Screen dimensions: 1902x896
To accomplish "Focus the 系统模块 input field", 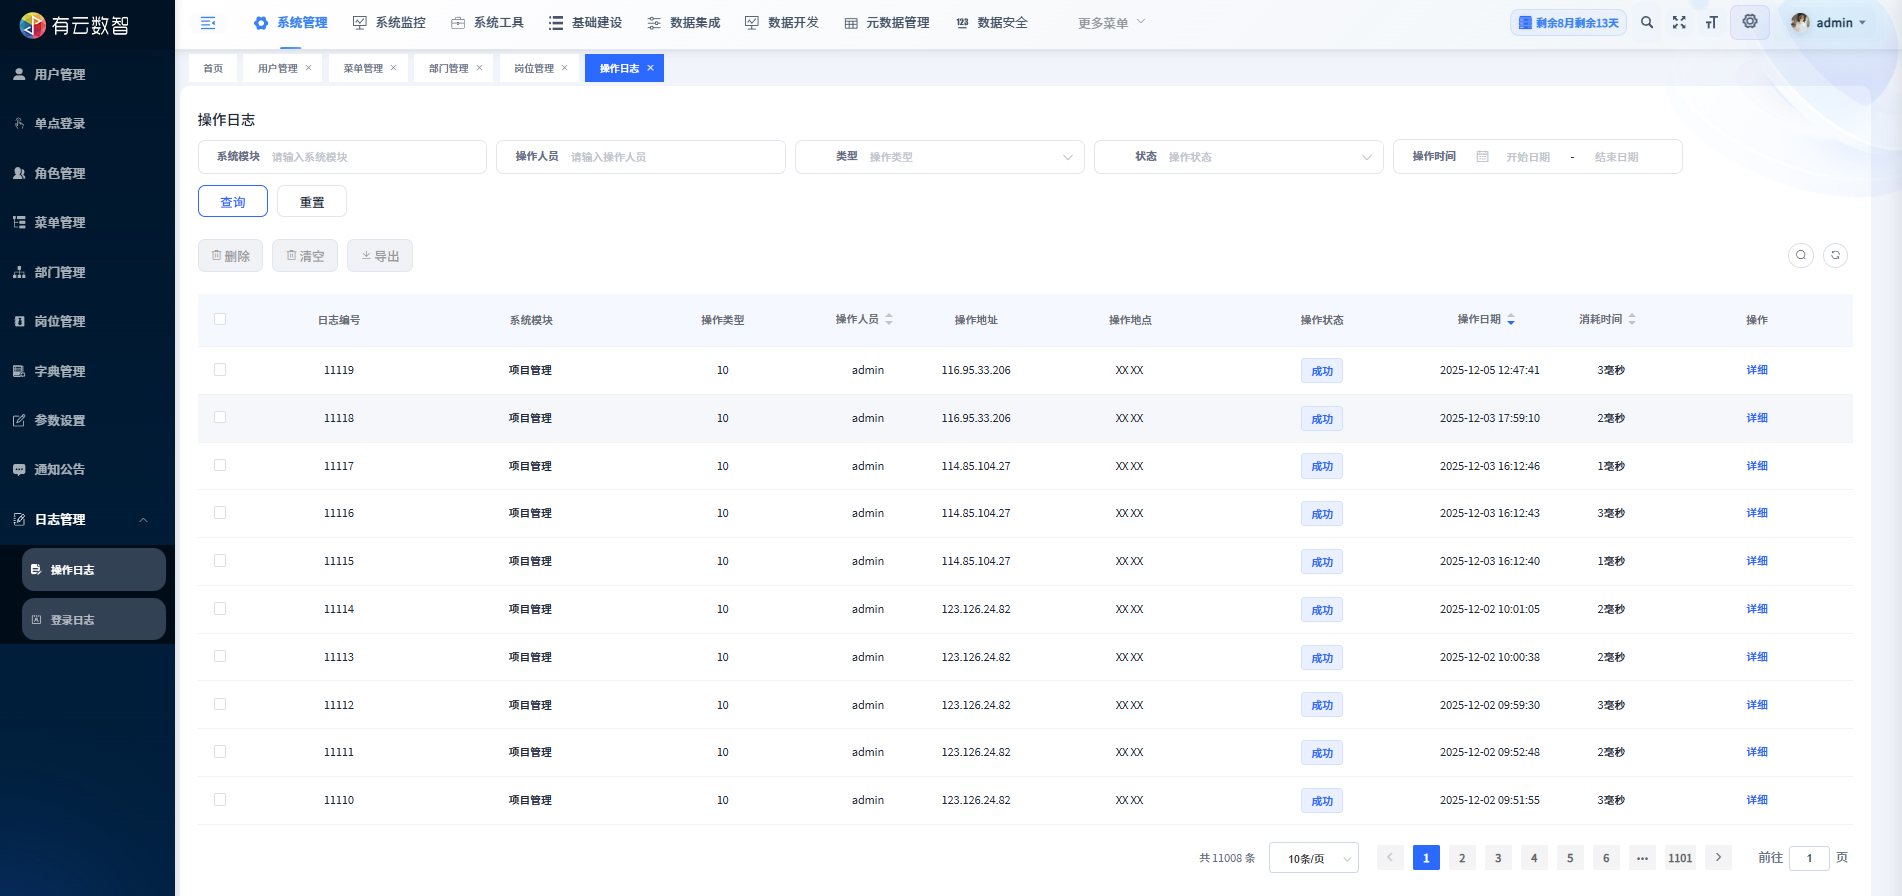I will coord(370,157).
